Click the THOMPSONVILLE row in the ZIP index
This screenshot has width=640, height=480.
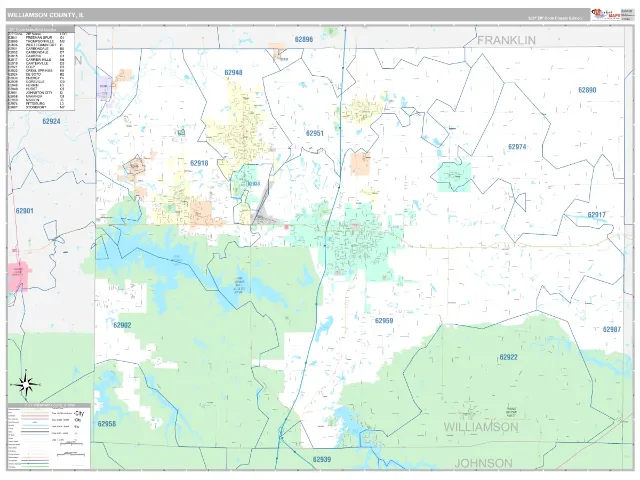[x=36, y=41]
